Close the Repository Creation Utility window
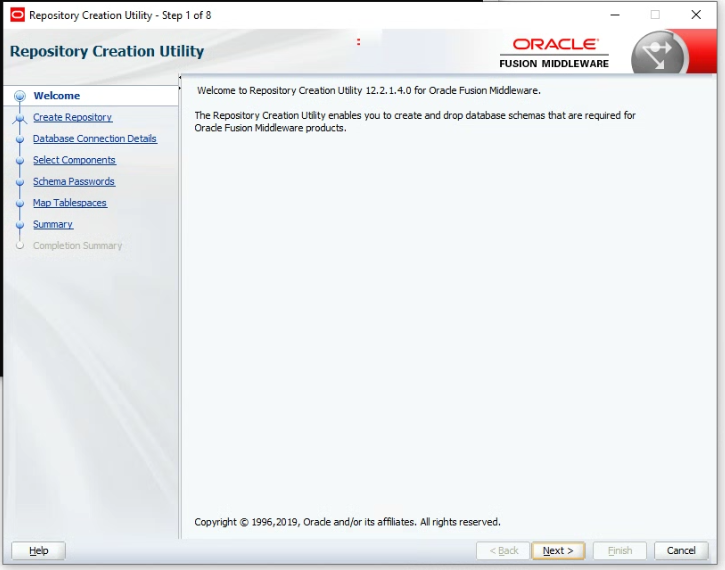The image size is (725, 570). point(696,15)
